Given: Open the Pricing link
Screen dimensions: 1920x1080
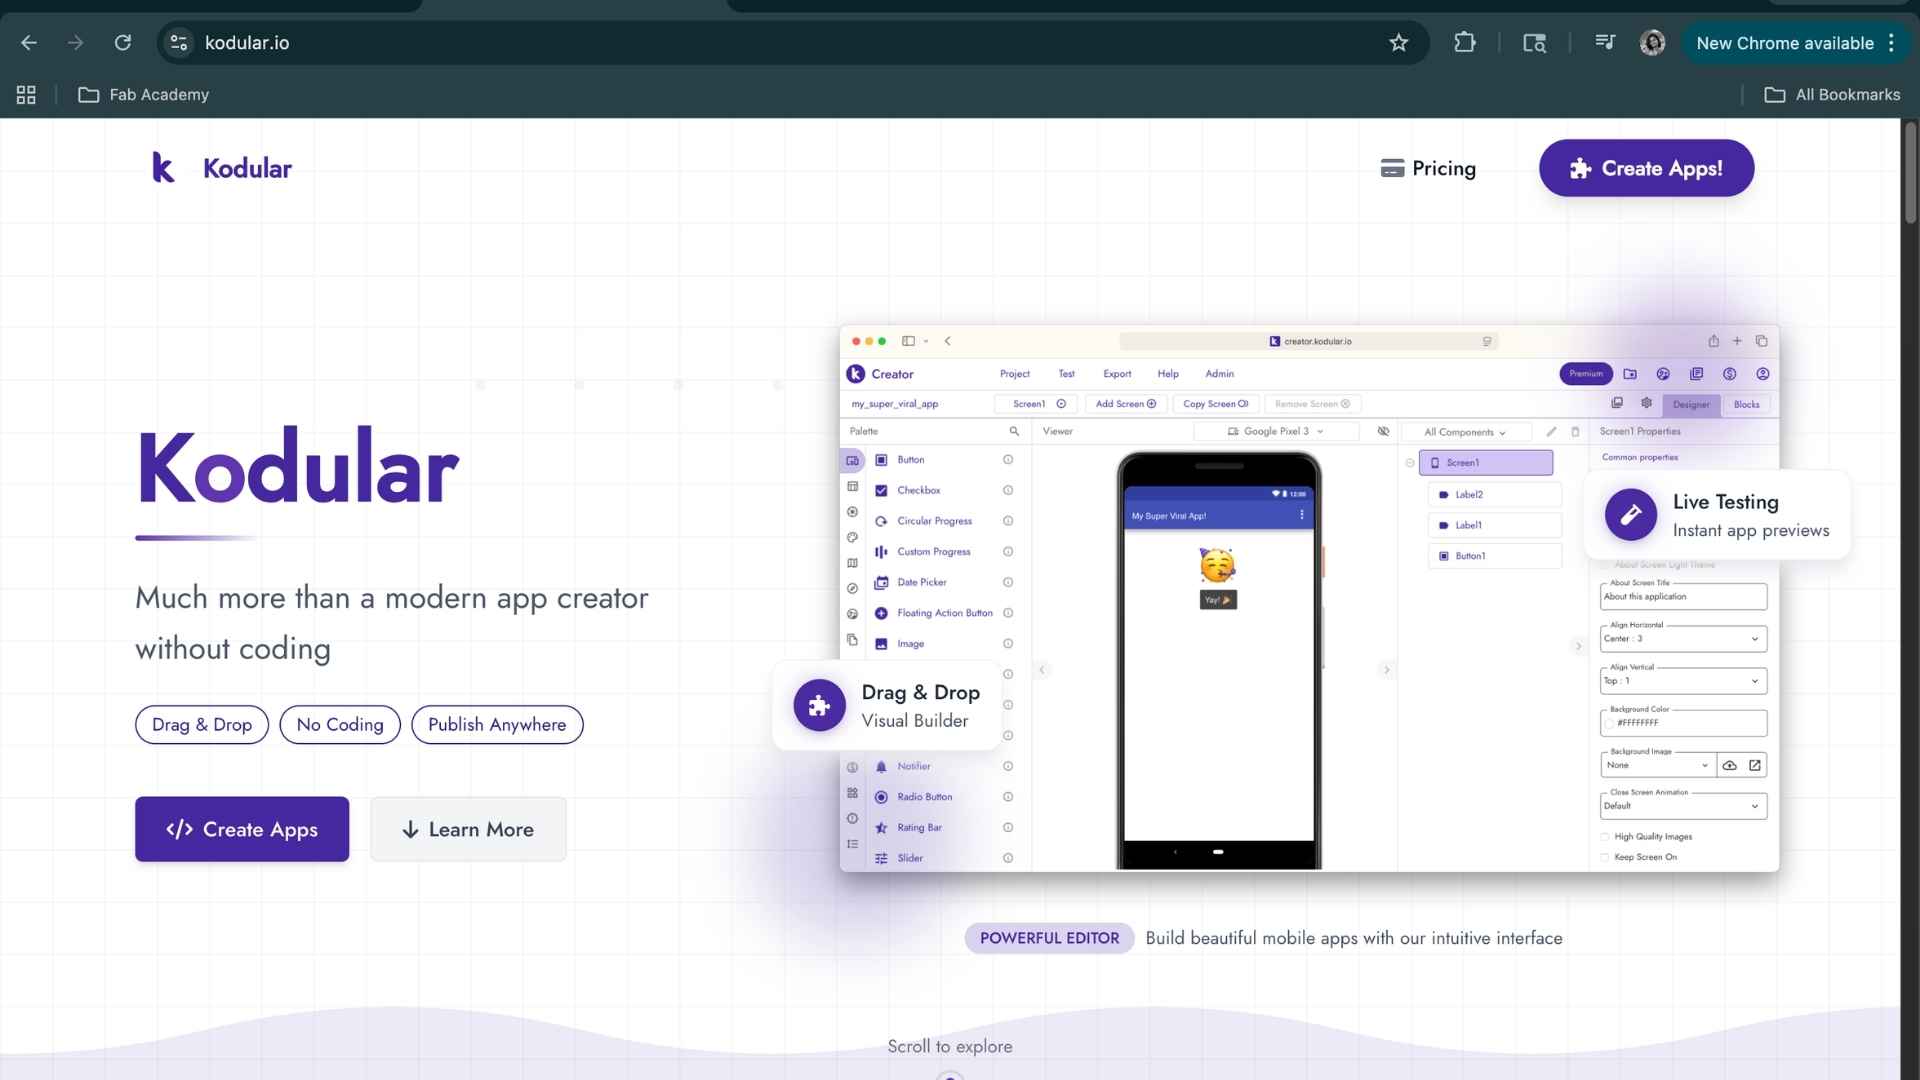Looking at the screenshot, I should 1428,168.
